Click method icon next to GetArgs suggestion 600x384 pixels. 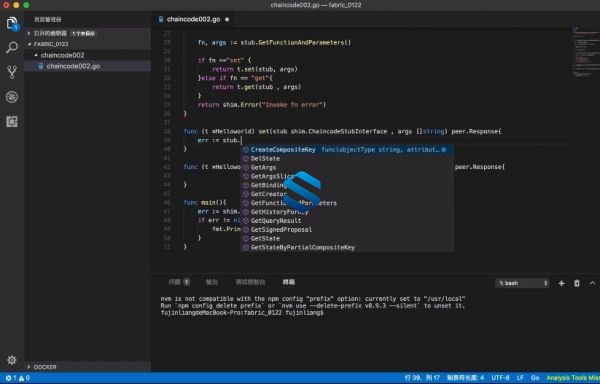pos(246,168)
